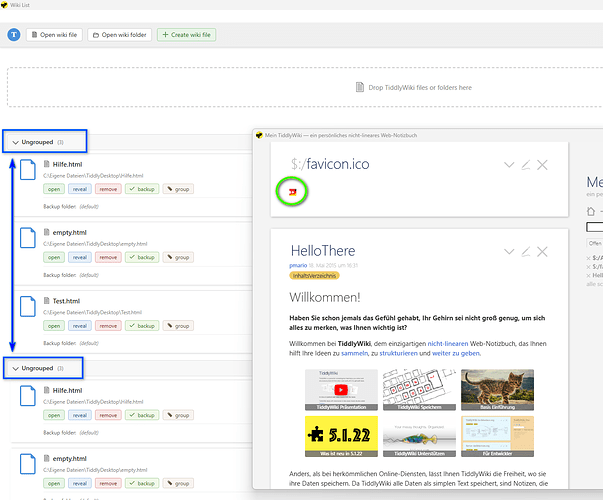Viewport: 603px width, 500px height.
Task: Click the Inhaltsverzeichnis tag pill
Action: coord(314,275)
